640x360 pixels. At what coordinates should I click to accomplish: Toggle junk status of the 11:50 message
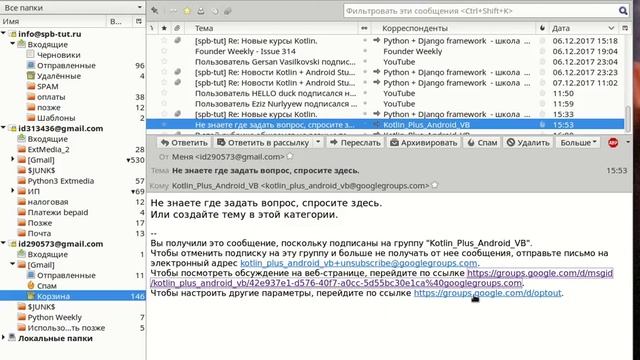coord(542,93)
